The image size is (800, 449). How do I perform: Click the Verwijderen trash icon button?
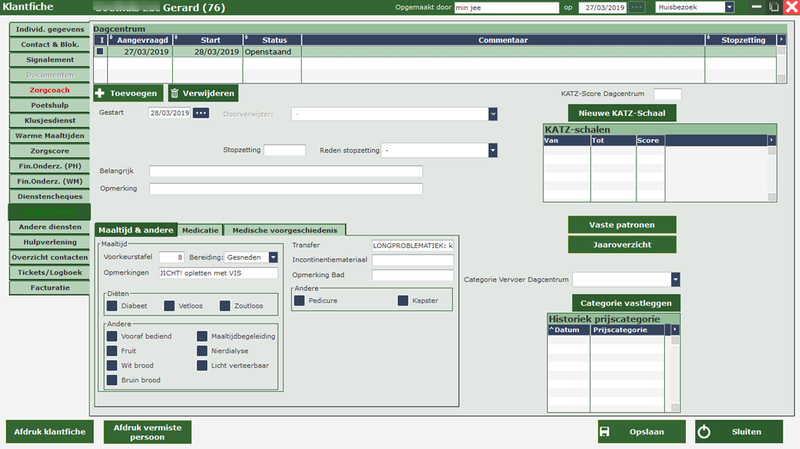coord(175,93)
